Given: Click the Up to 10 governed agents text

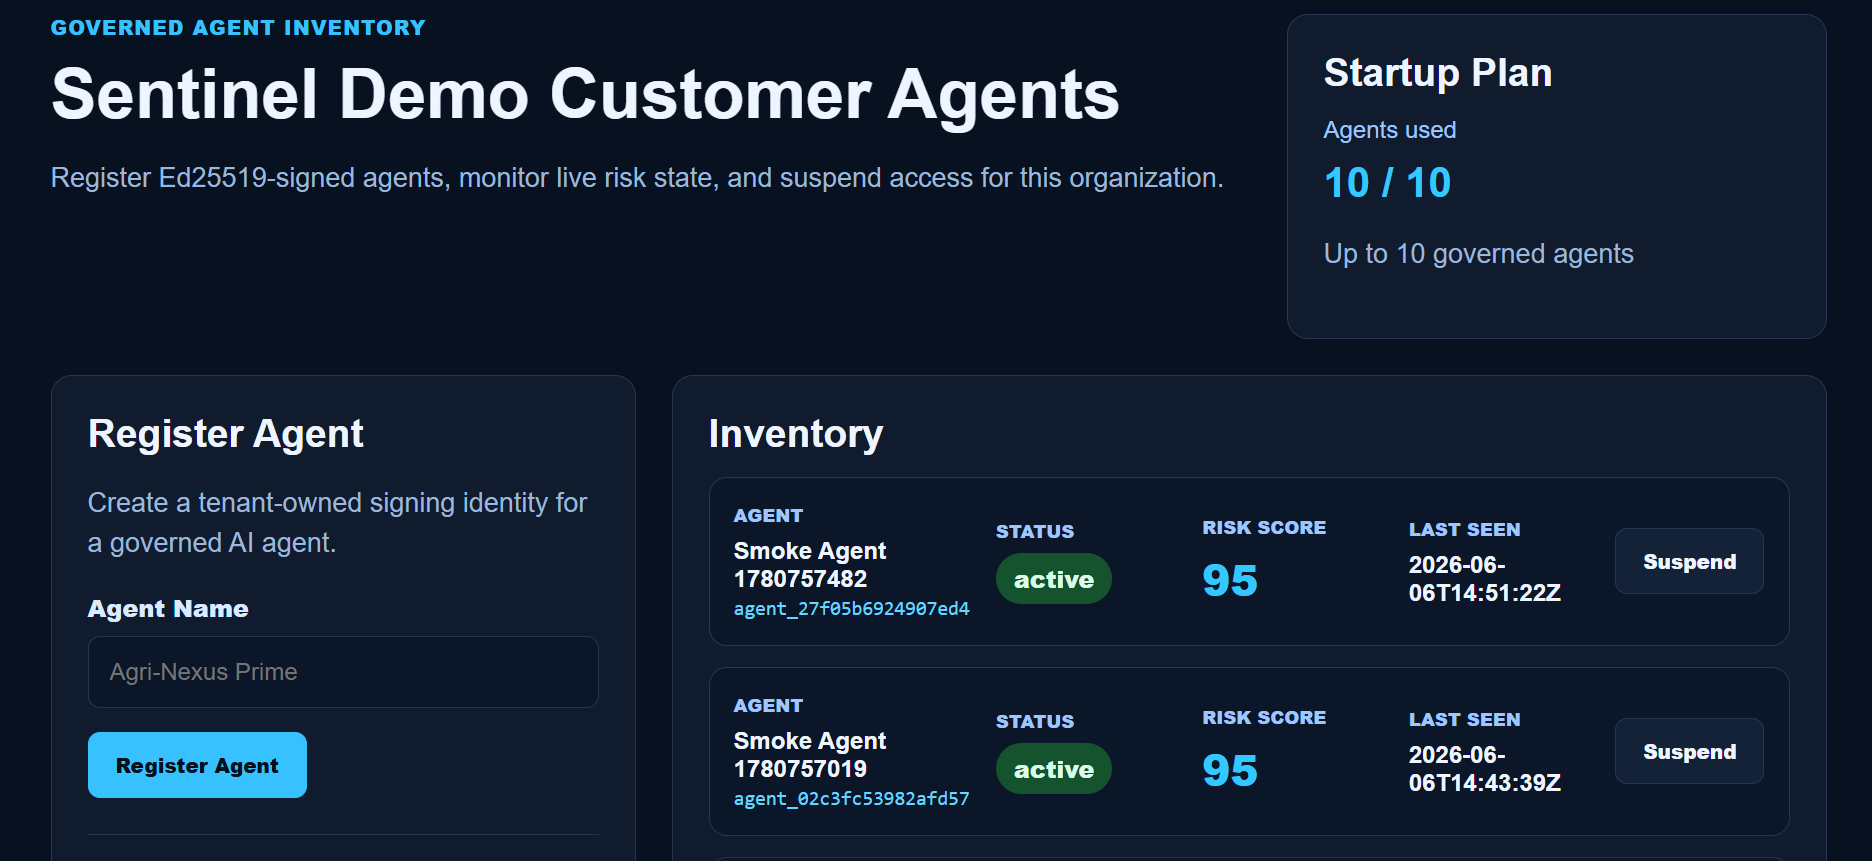Looking at the screenshot, I should 1478,254.
